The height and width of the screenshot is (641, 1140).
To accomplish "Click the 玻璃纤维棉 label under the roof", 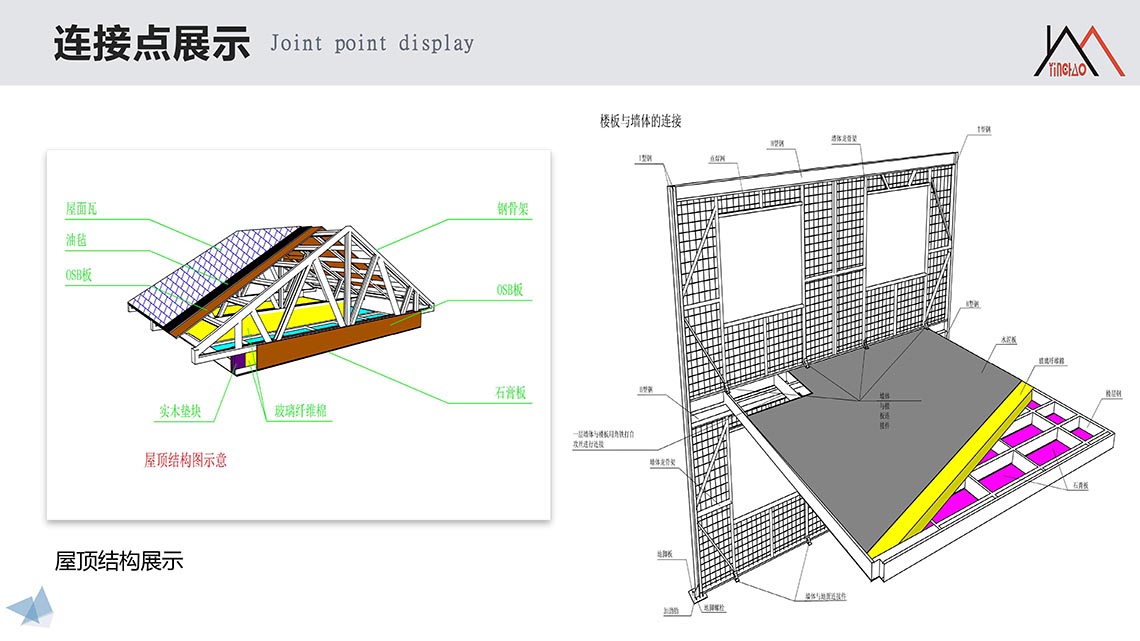I will coord(301,410).
